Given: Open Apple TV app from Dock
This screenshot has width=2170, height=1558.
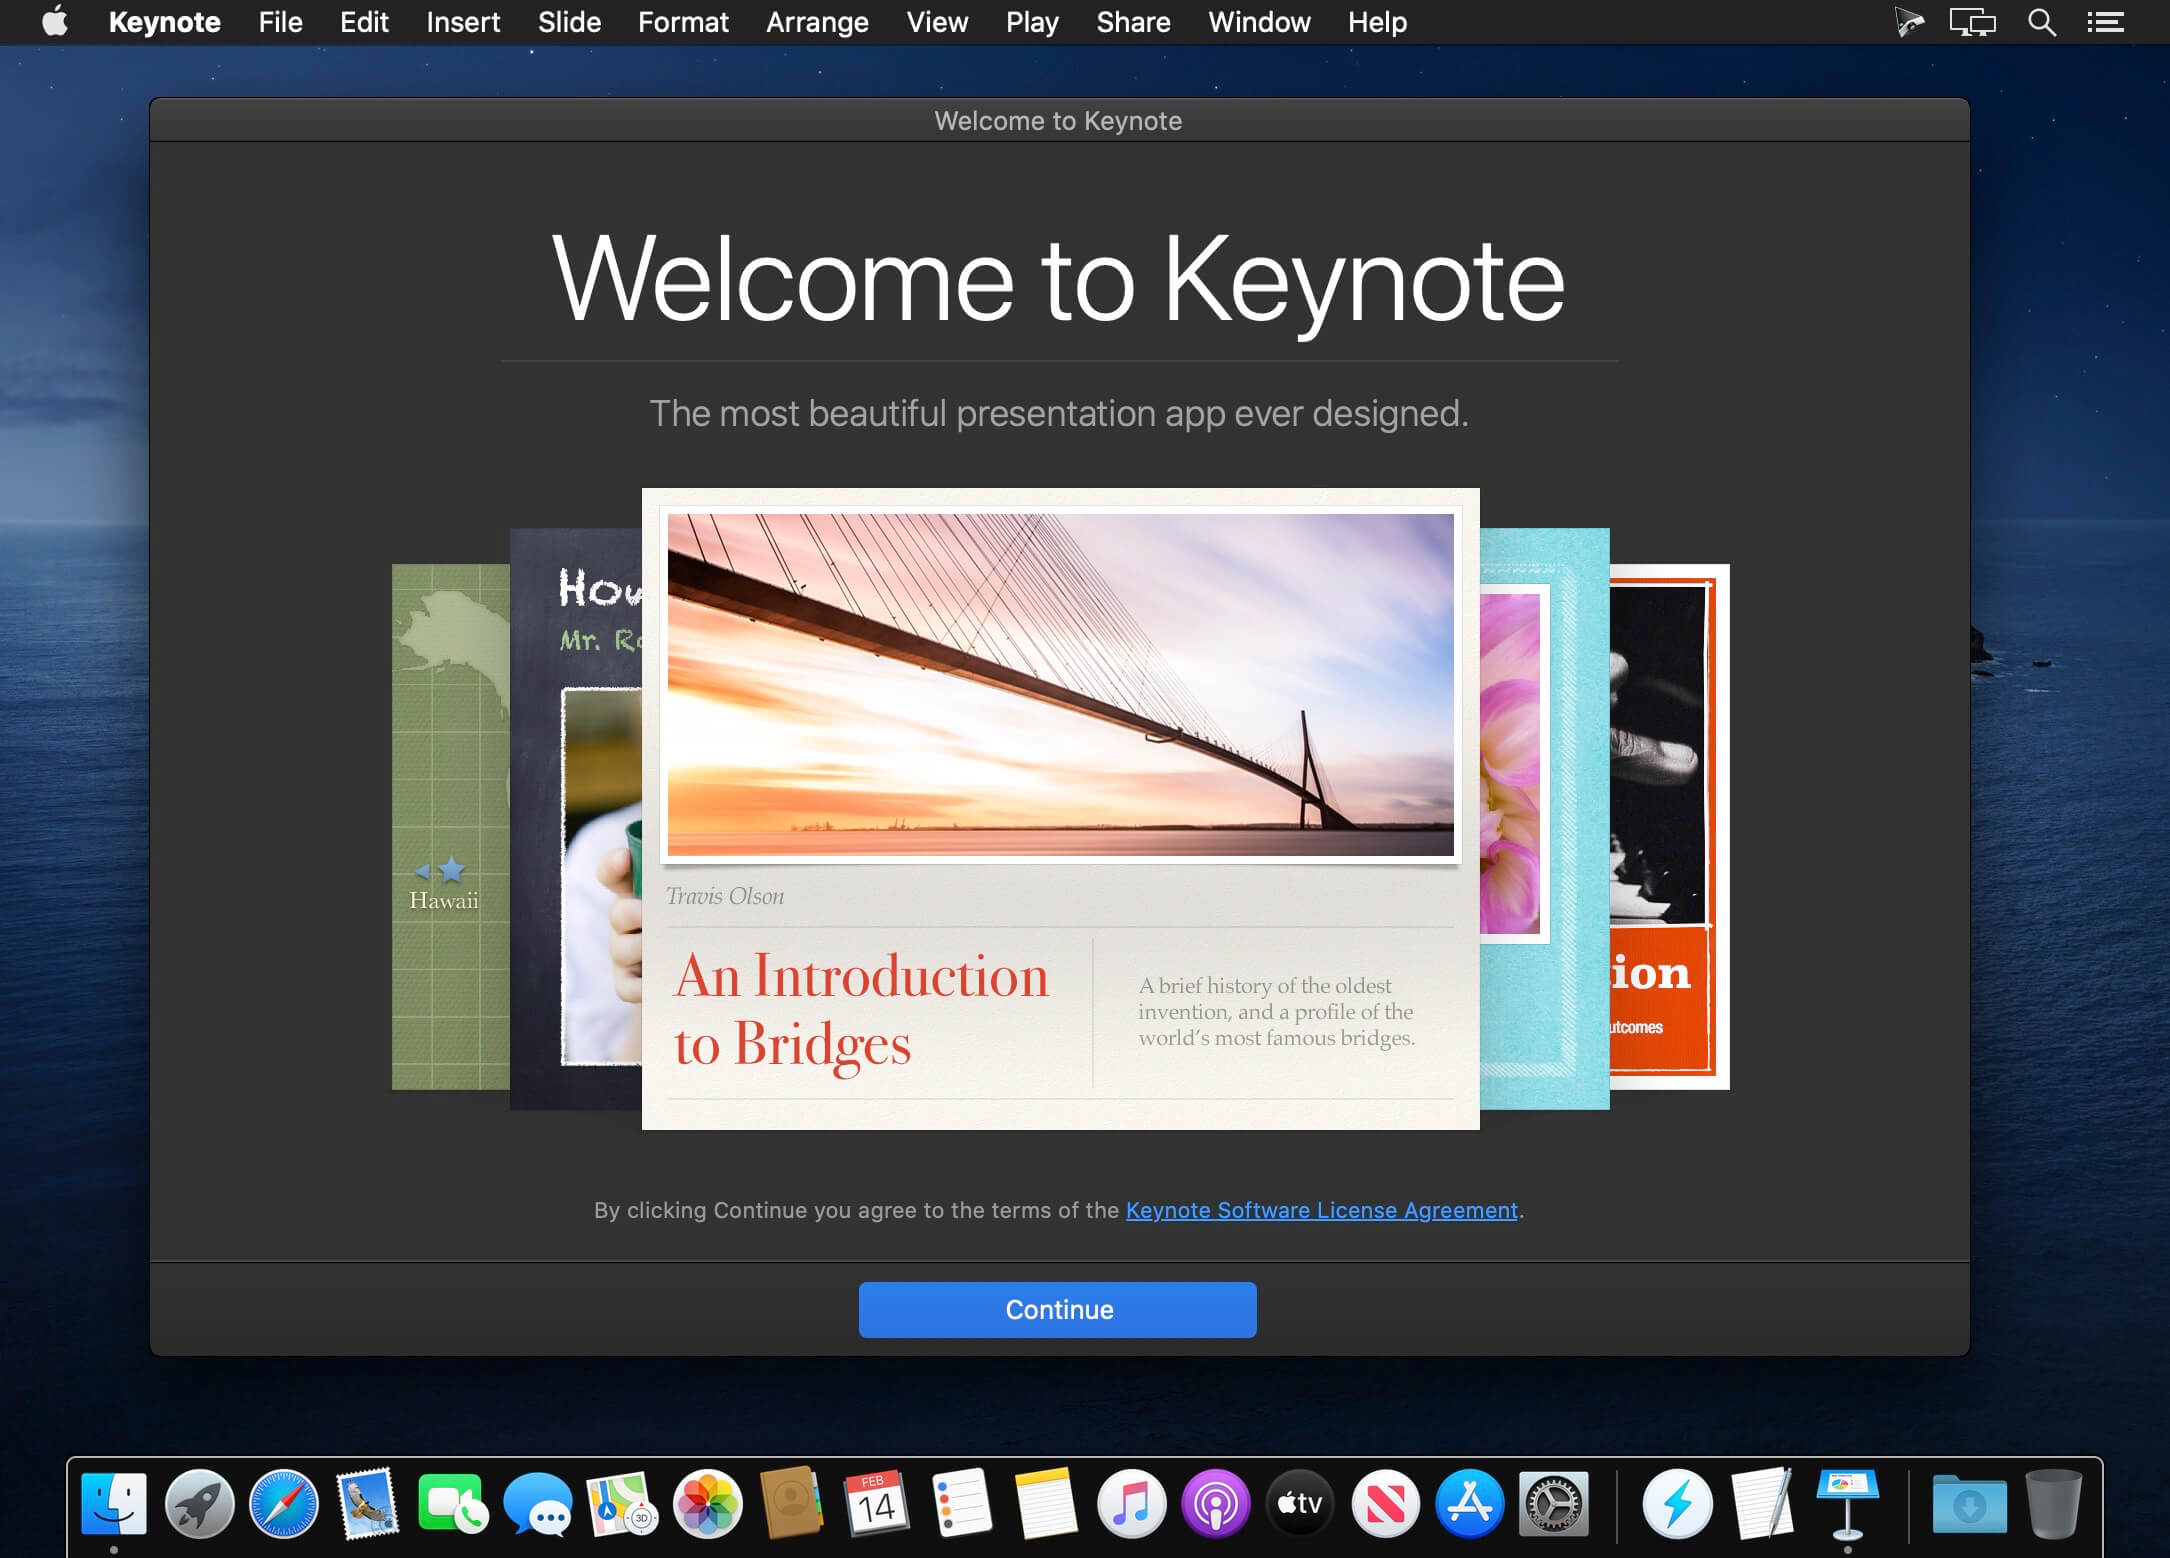Looking at the screenshot, I should point(1297,1501).
